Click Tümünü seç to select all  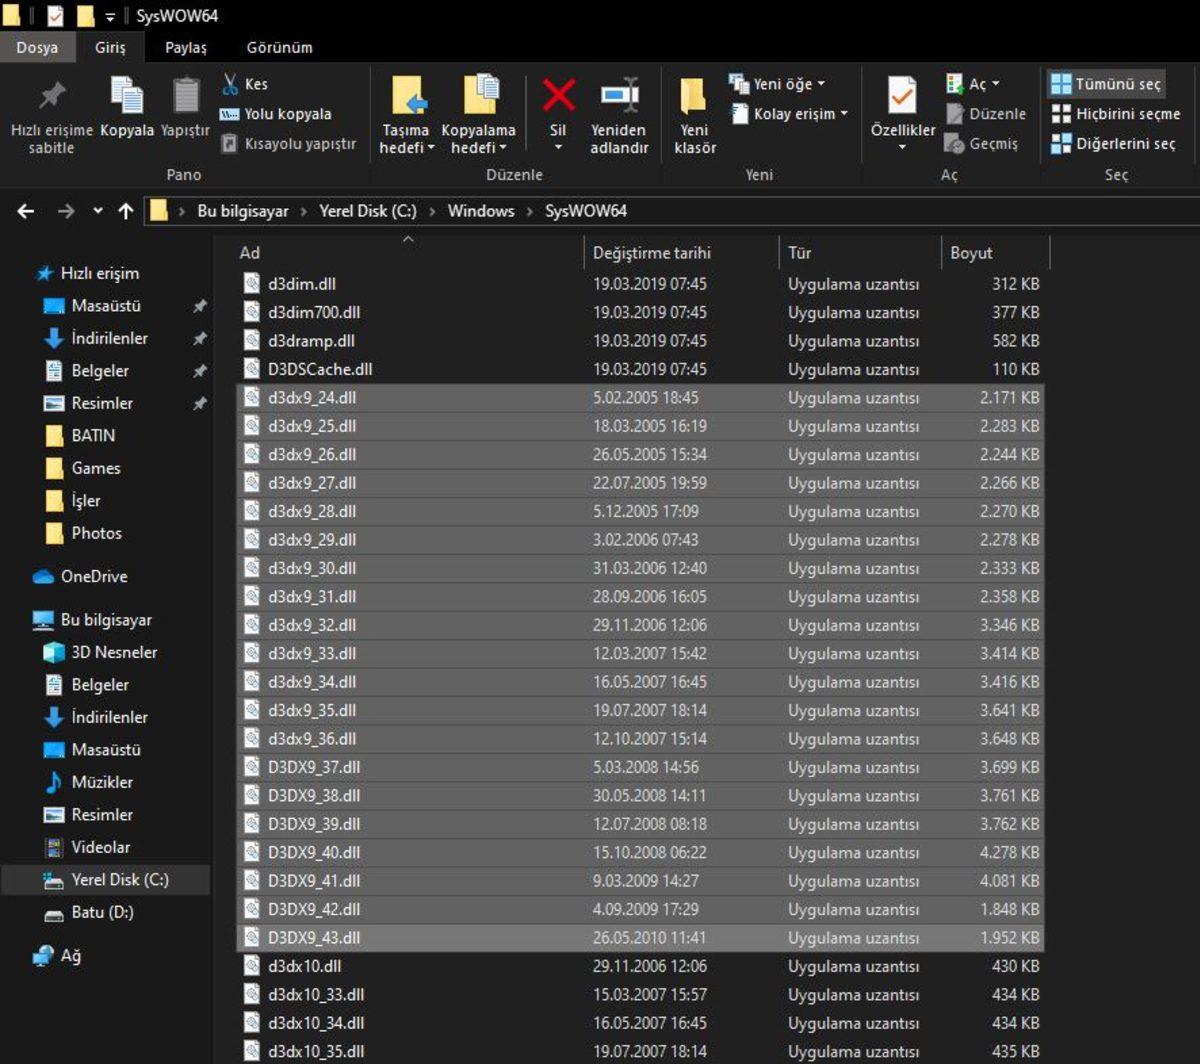click(x=1106, y=84)
